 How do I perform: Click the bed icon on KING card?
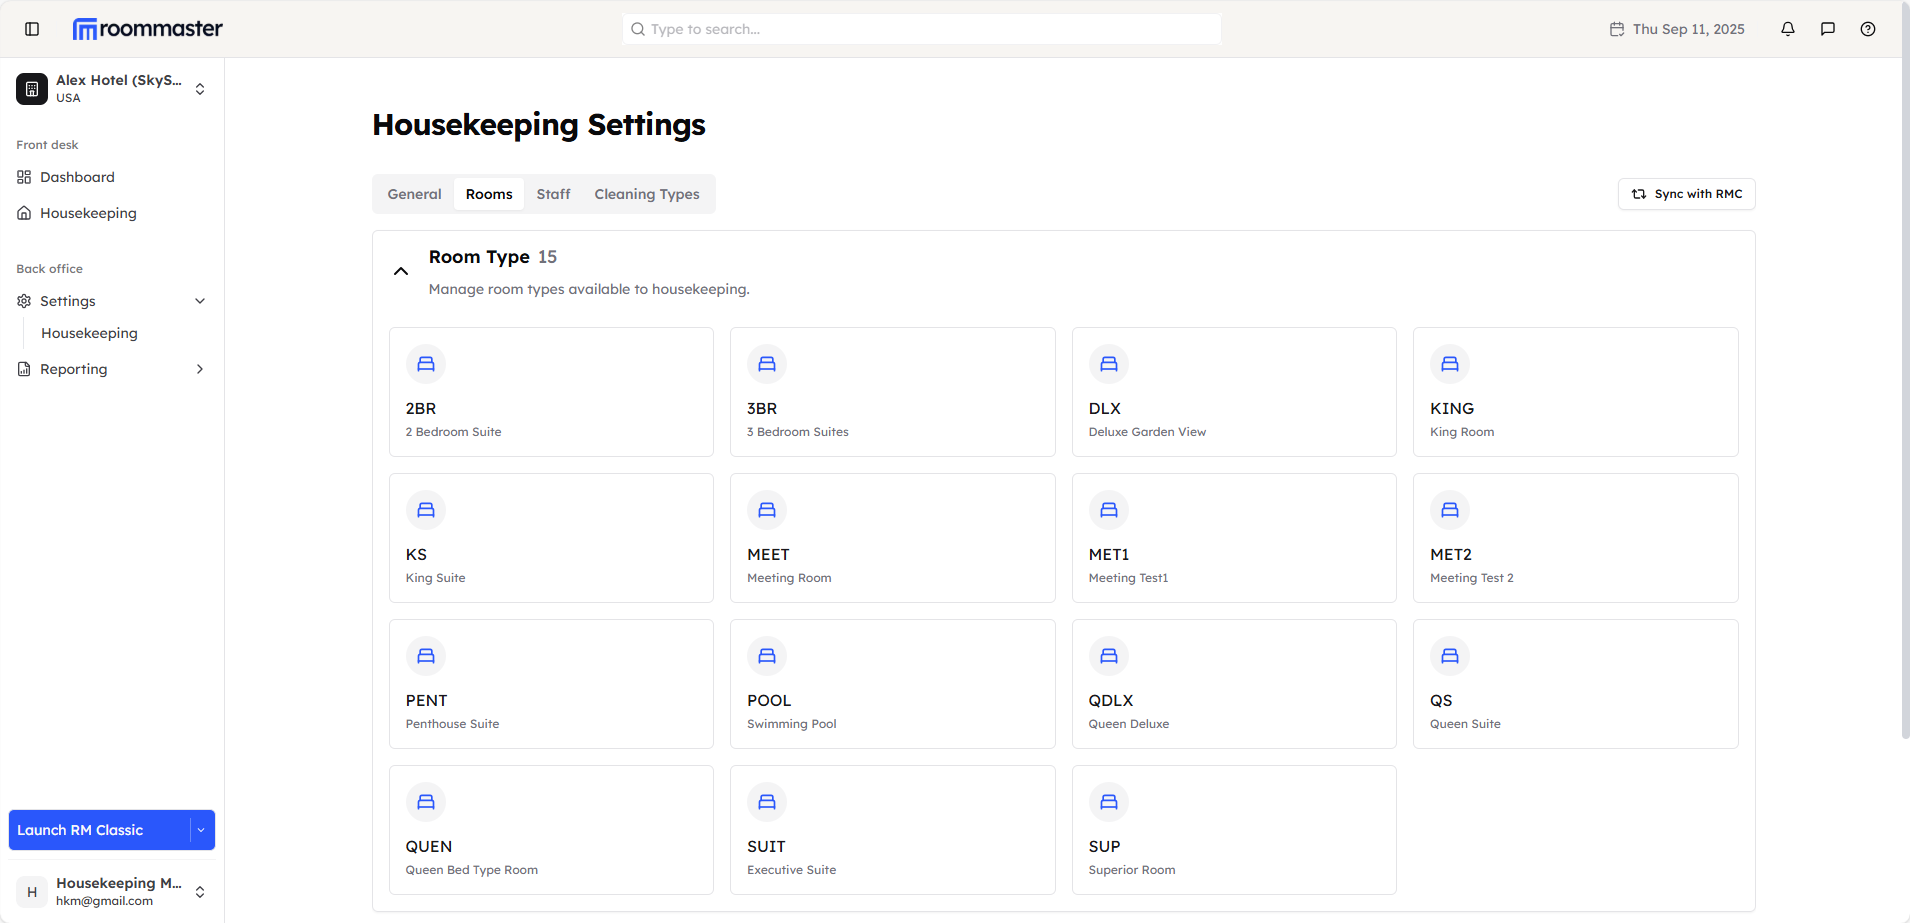click(1450, 364)
